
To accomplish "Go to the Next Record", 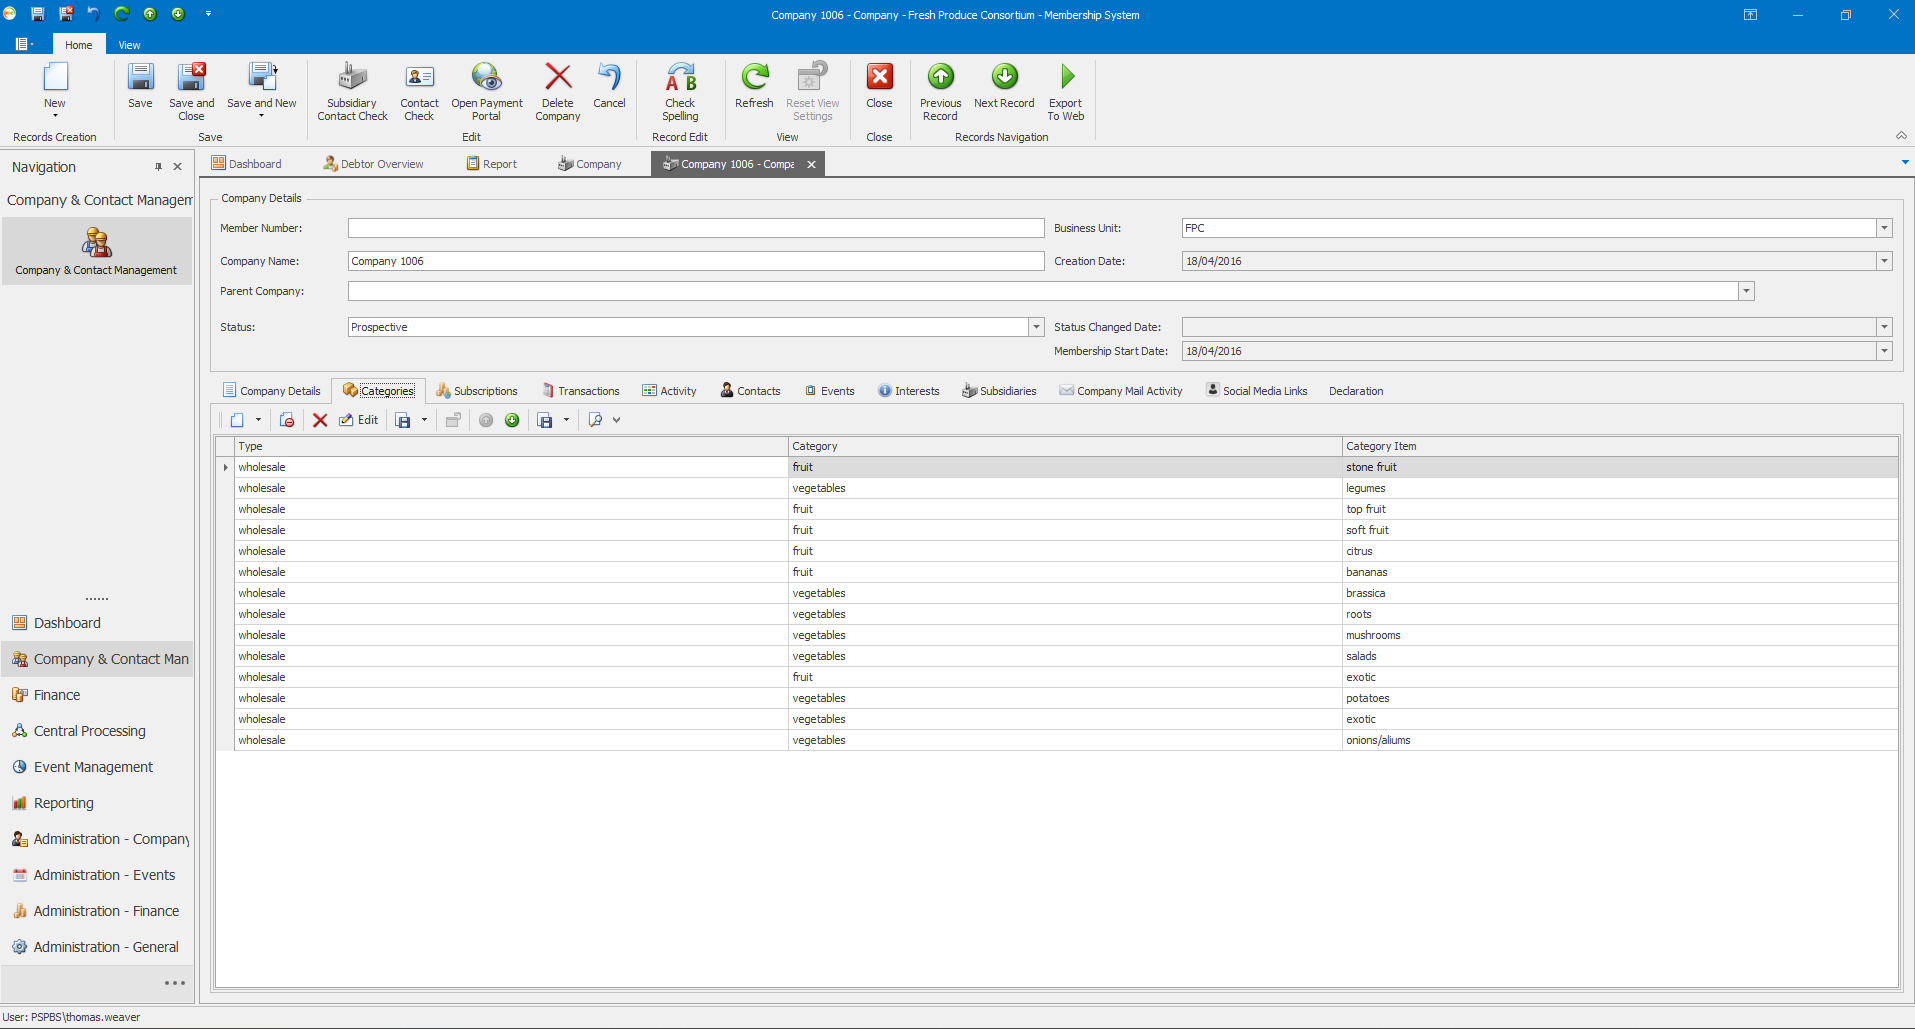I will pyautogui.click(x=1004, y=86).
